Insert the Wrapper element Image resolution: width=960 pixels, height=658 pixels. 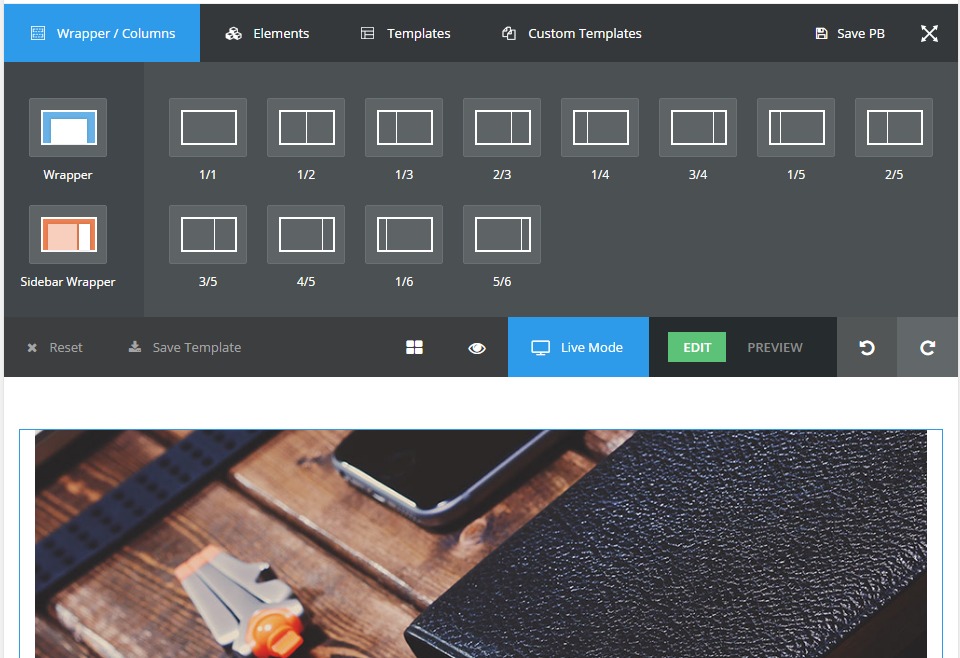coord(68,128)
